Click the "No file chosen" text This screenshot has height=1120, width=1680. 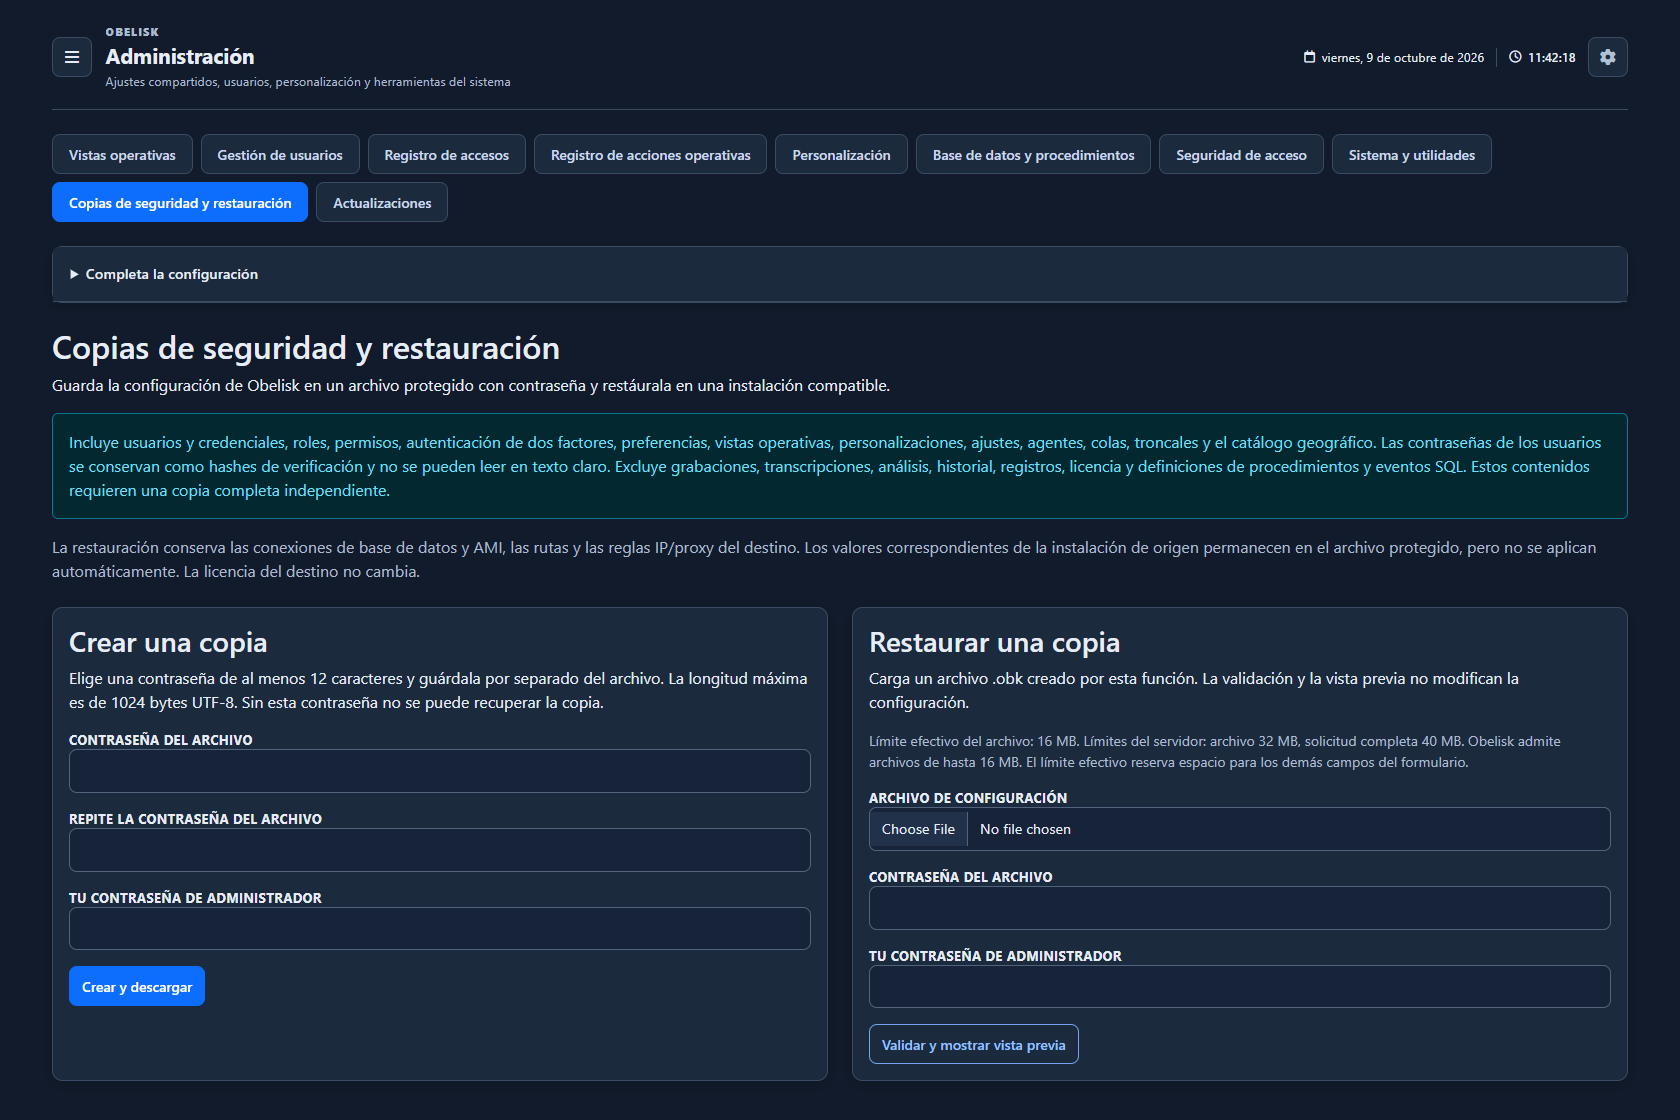pyautogui.click(x=1025, y=829)
